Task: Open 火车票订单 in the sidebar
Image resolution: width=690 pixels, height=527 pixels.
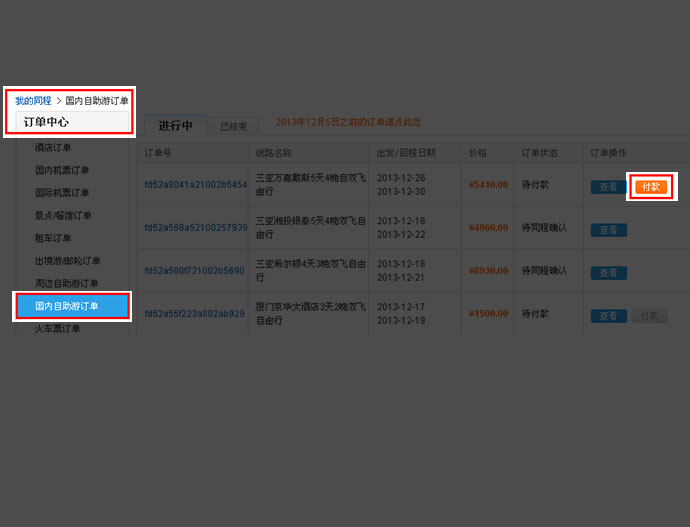Action: [58, 328]
